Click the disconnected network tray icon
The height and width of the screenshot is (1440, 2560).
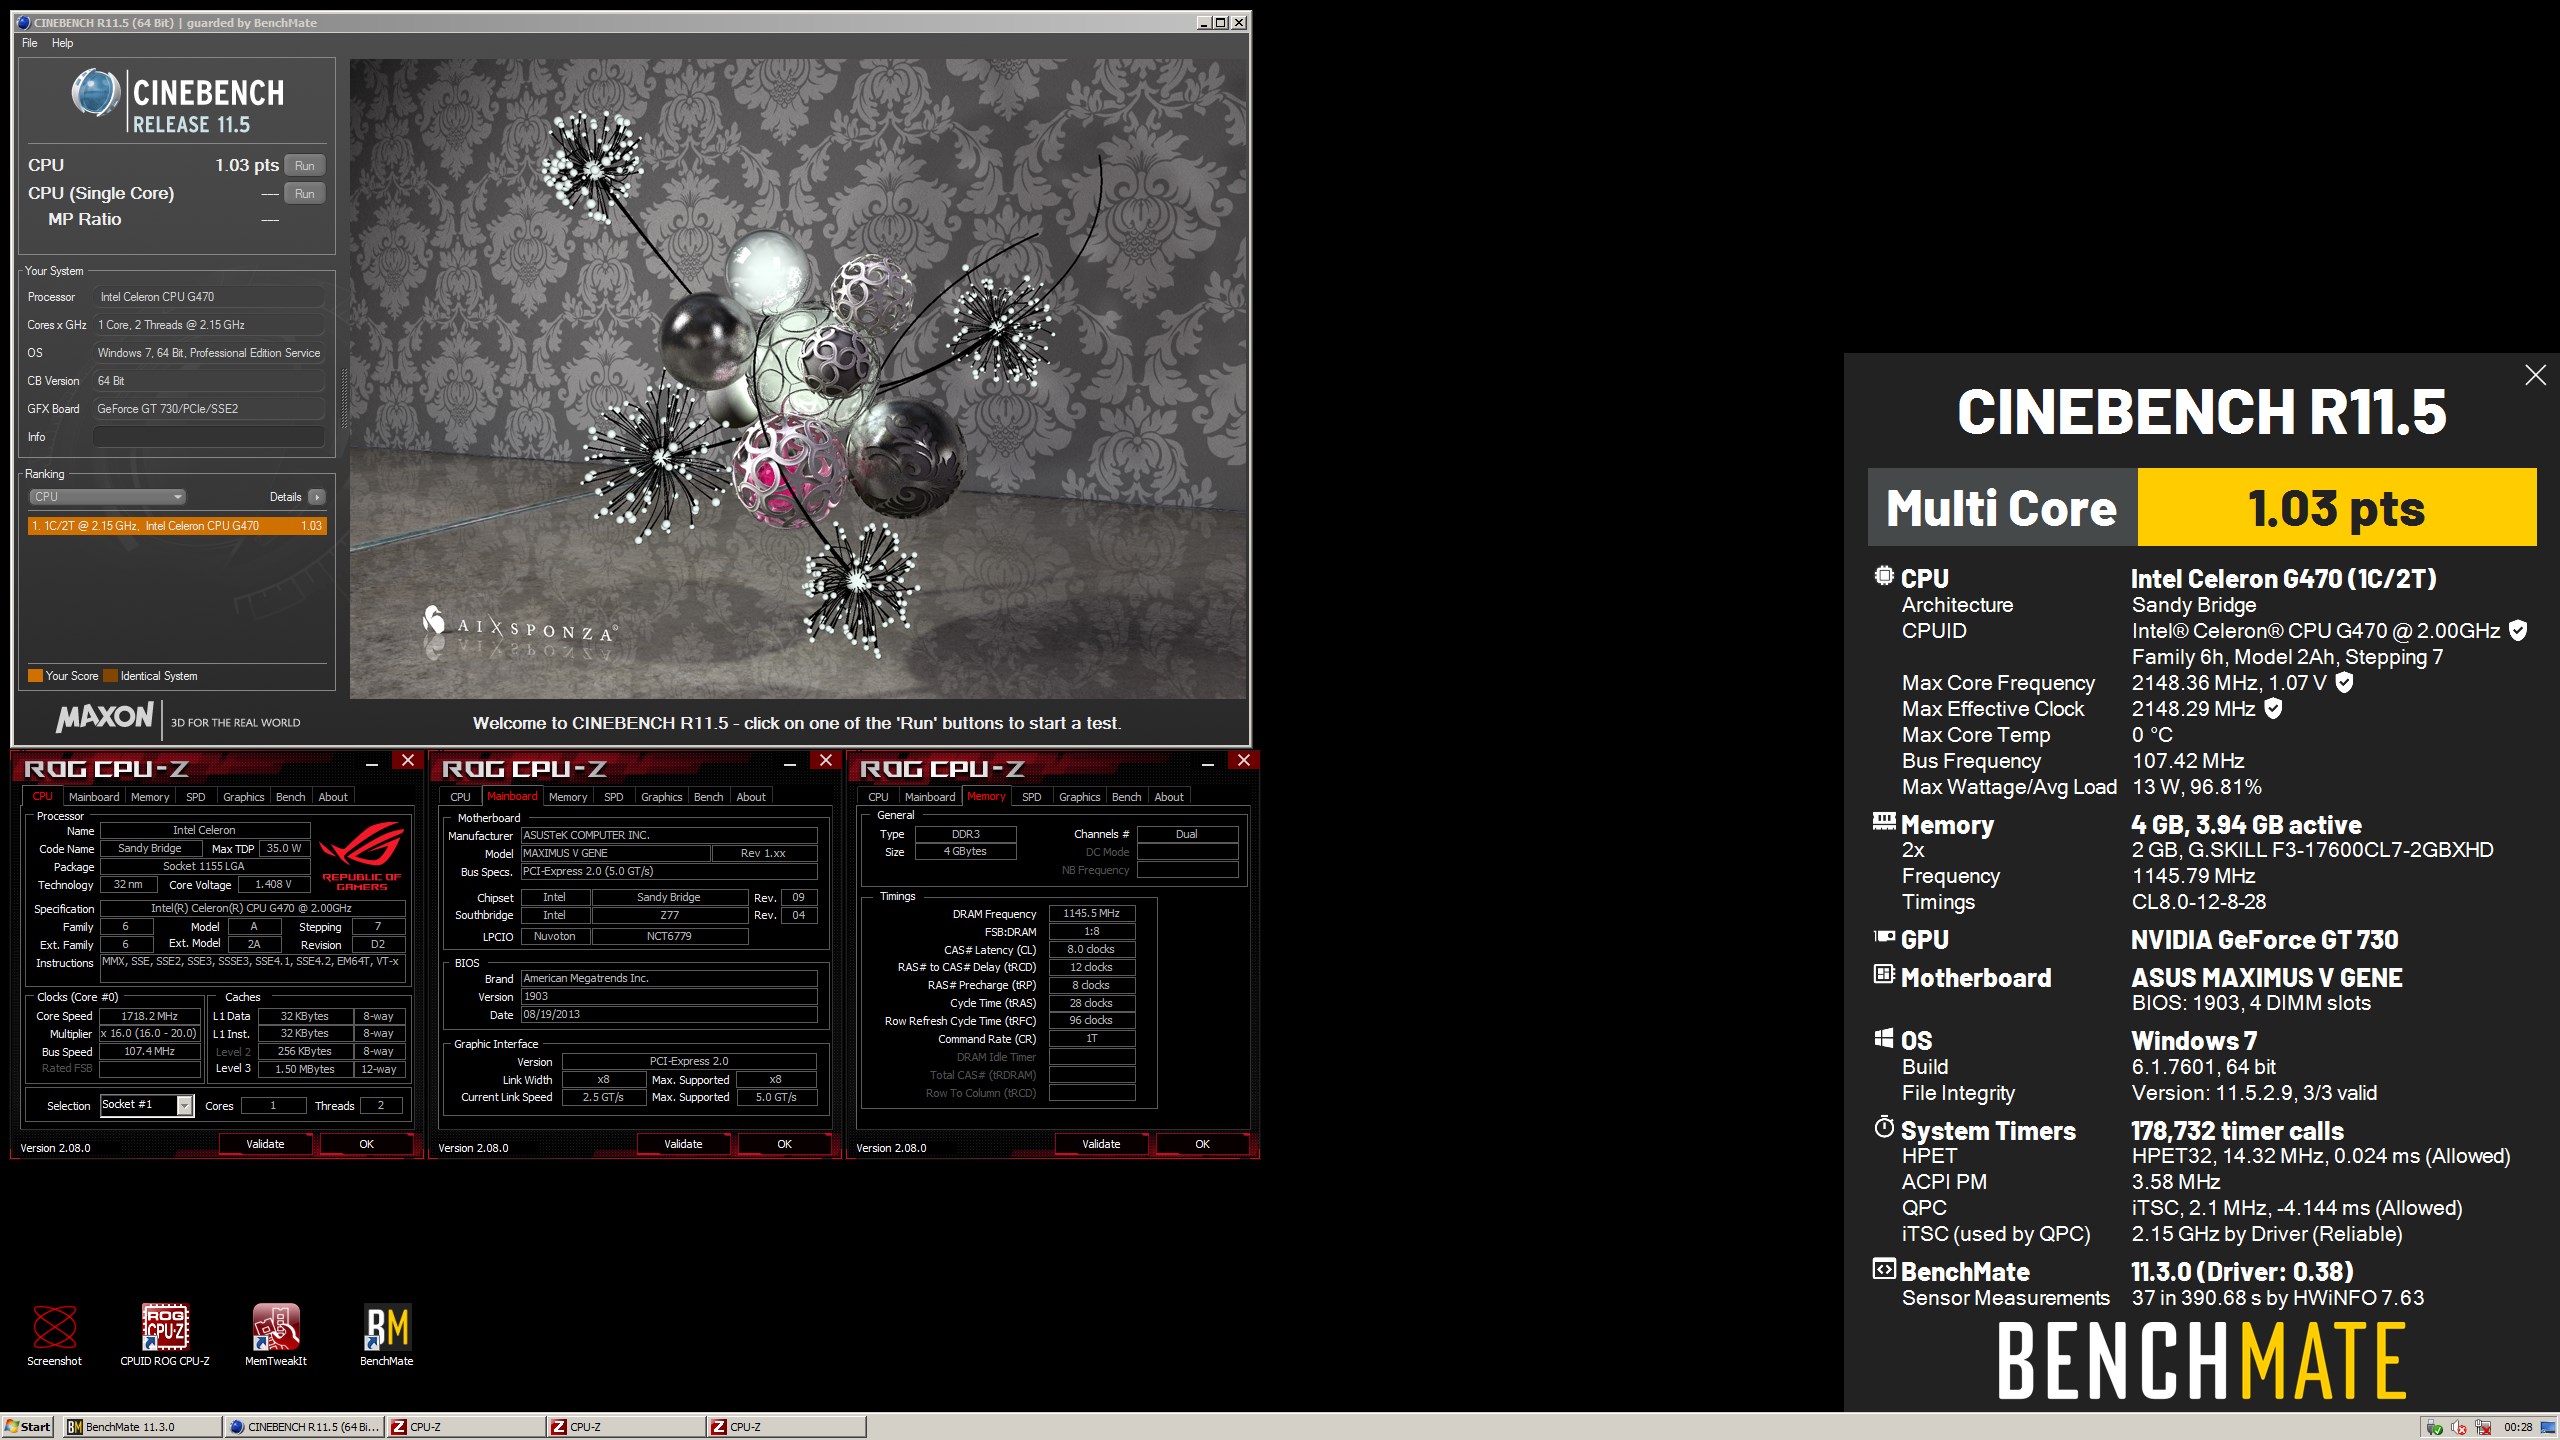(2483, 1428)
